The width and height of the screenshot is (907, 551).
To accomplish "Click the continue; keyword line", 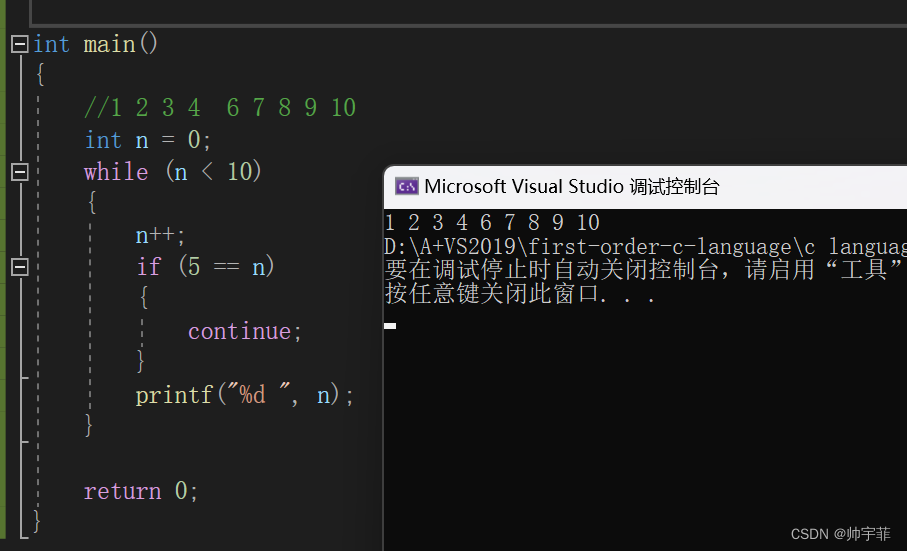I will 245,331.
